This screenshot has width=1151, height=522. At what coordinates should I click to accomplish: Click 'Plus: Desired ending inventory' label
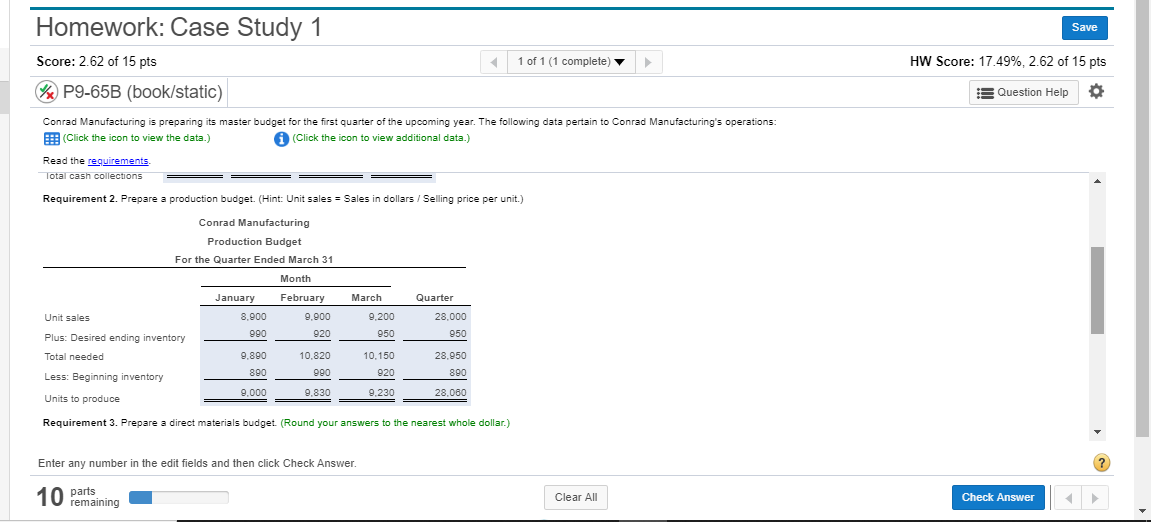tap(115, 338)
